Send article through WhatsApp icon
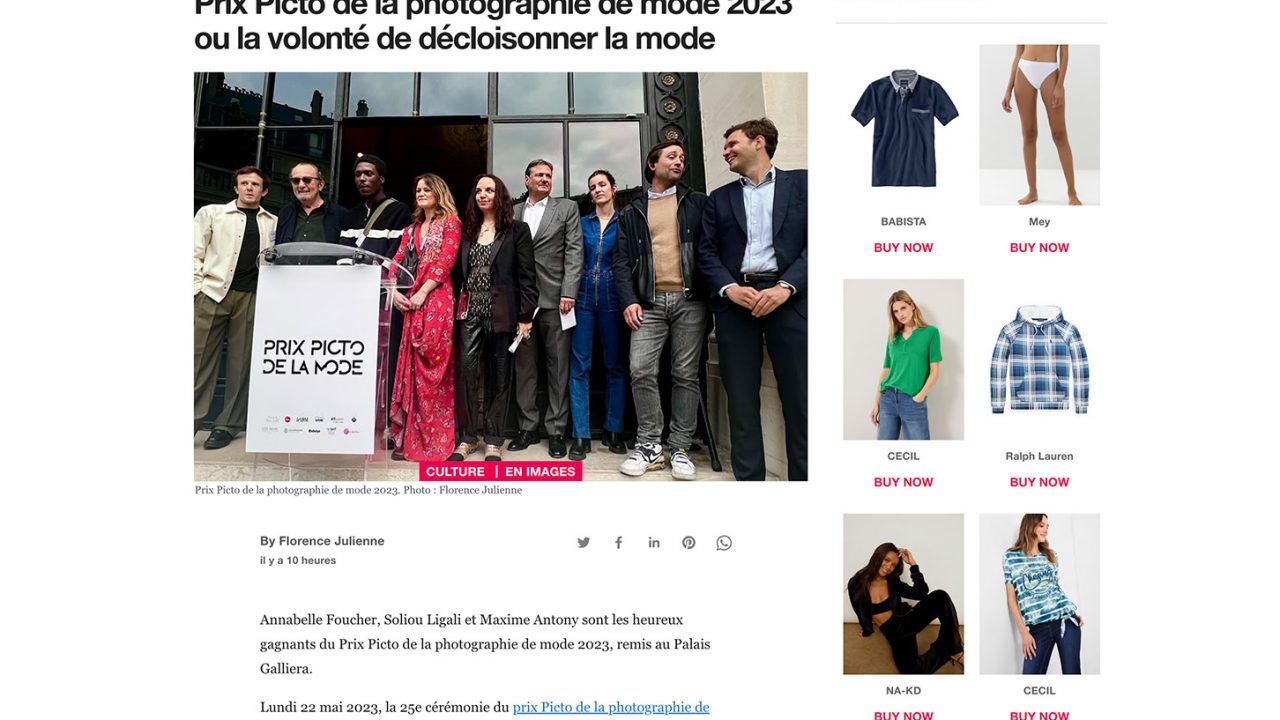This screenshot has width=1280, height=720. pos(724,543)
